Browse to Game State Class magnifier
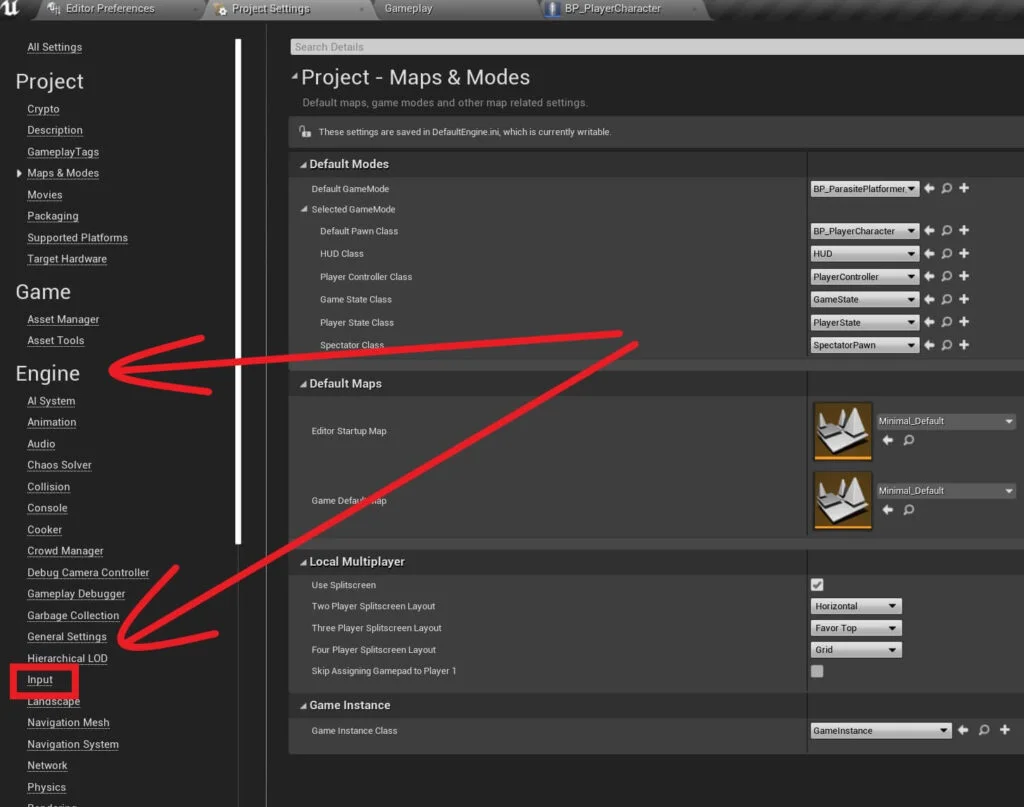Image resolution: width=1024 pixels, height=807 pixels. click(946, 299)
